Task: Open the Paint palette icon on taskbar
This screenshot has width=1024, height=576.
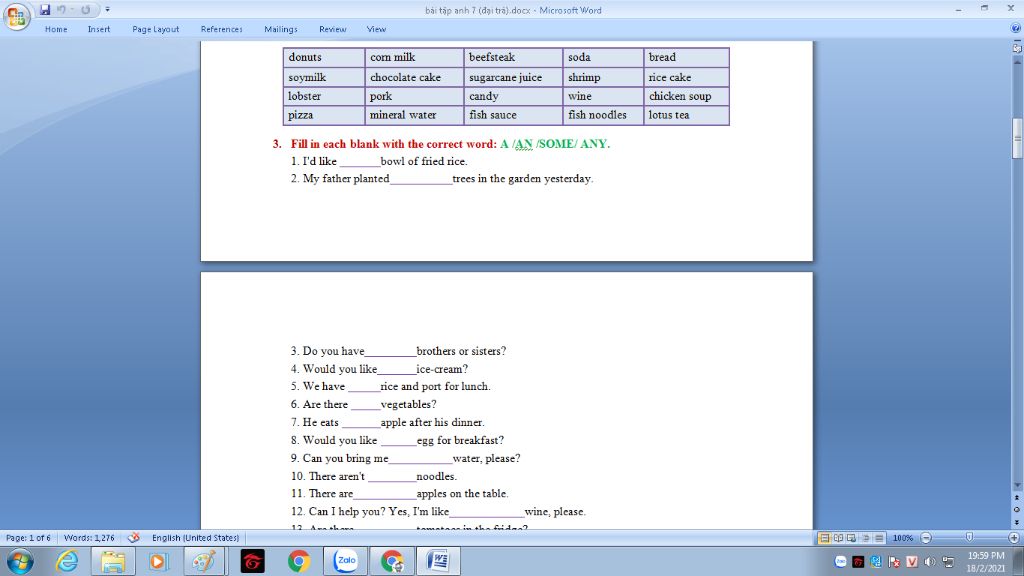Action: pos(204,562)
